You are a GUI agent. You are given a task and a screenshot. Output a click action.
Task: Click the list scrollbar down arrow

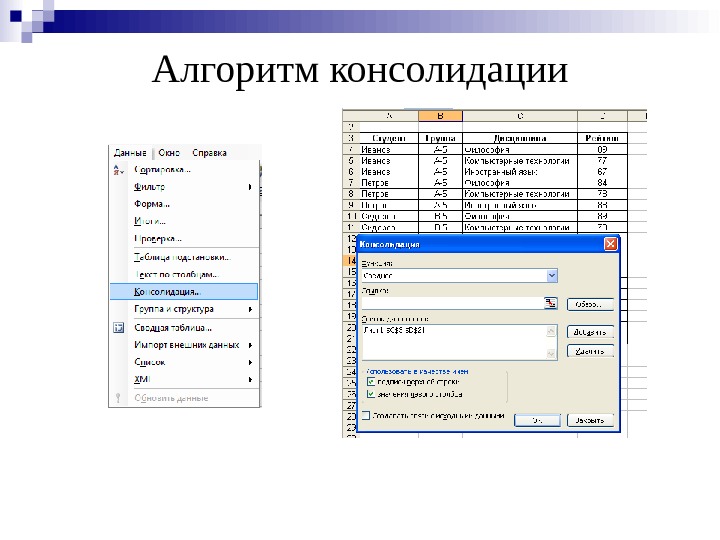551,354
